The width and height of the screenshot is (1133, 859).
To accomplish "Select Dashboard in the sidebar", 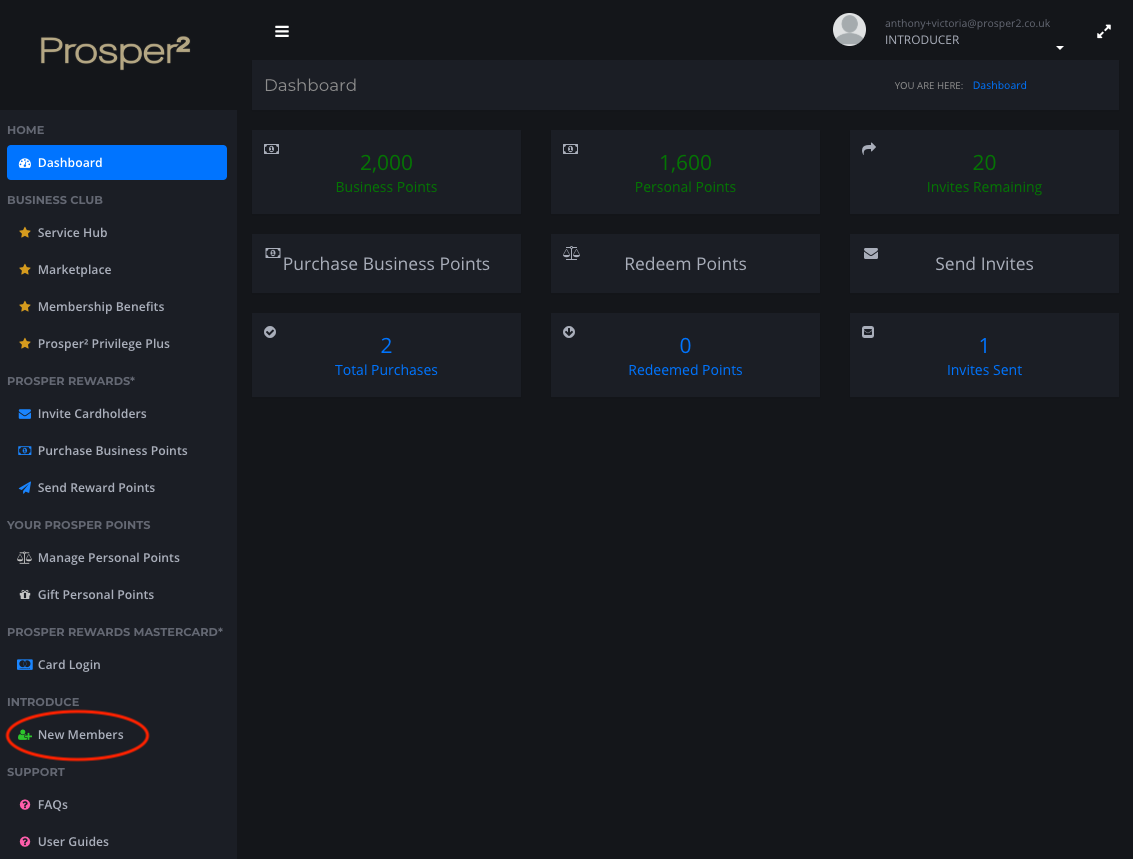I will [117, 163].
